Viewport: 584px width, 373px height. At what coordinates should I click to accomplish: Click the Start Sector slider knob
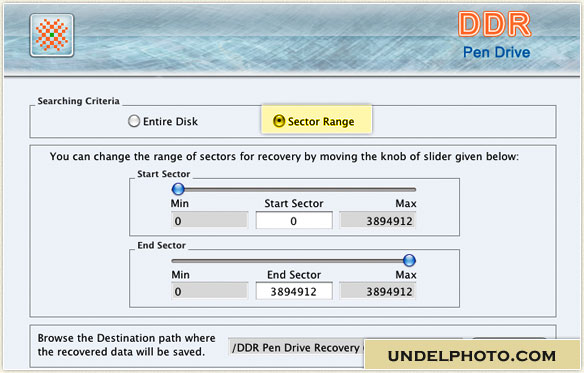[178, 189]
